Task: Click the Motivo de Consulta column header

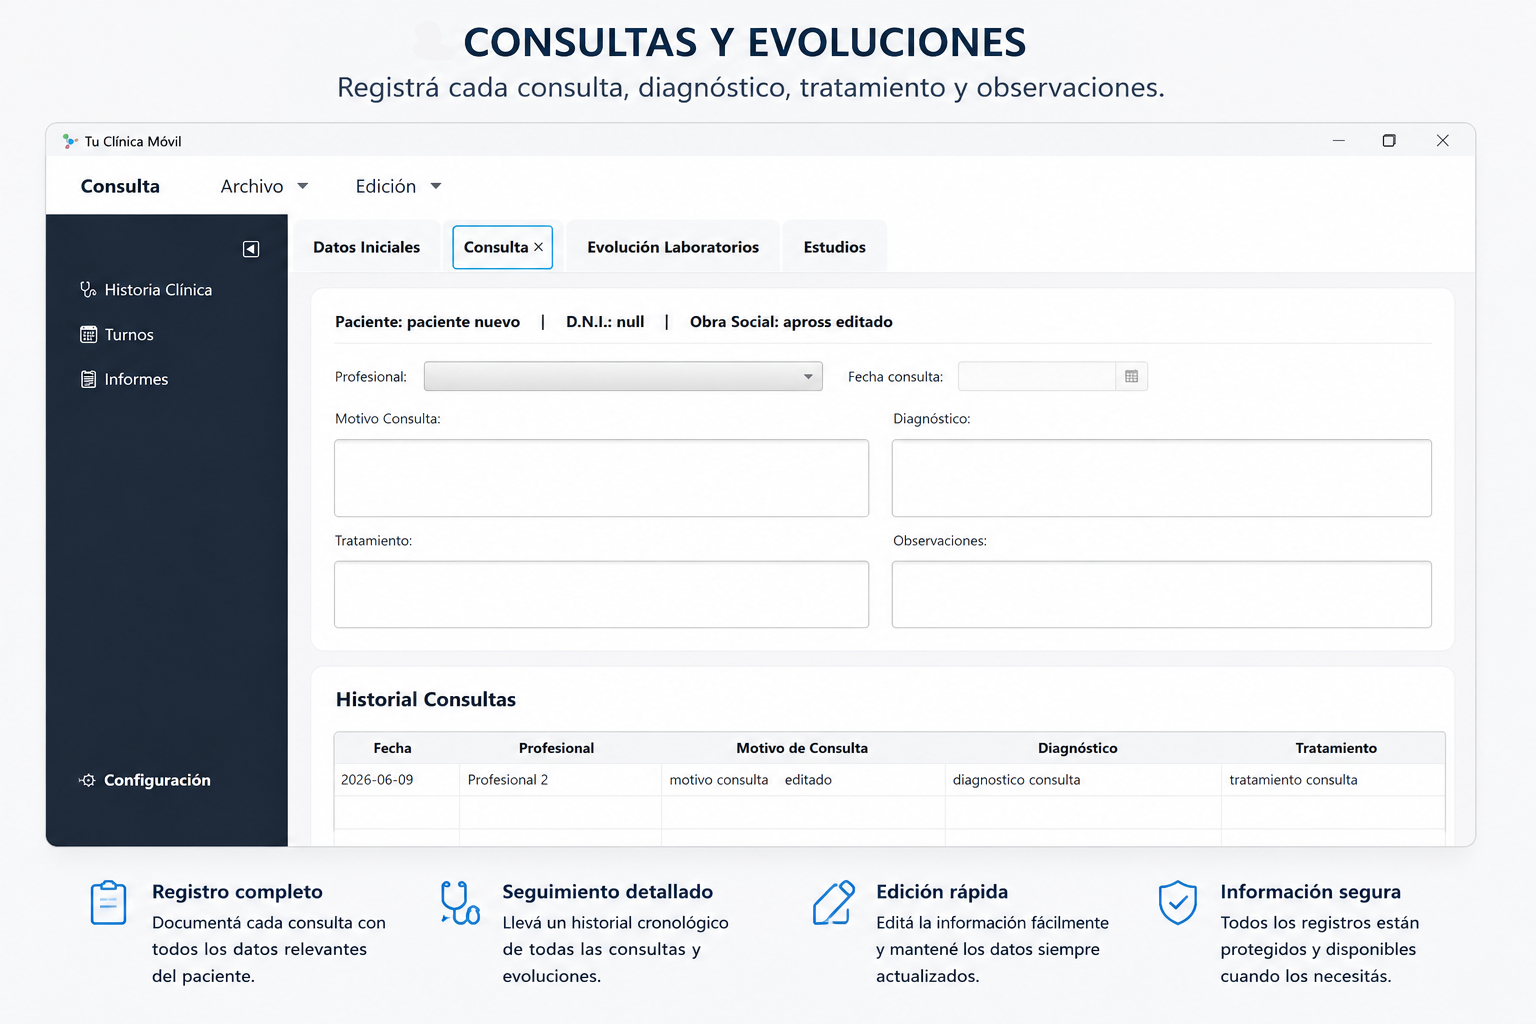Action: click(x=802, y=748)
